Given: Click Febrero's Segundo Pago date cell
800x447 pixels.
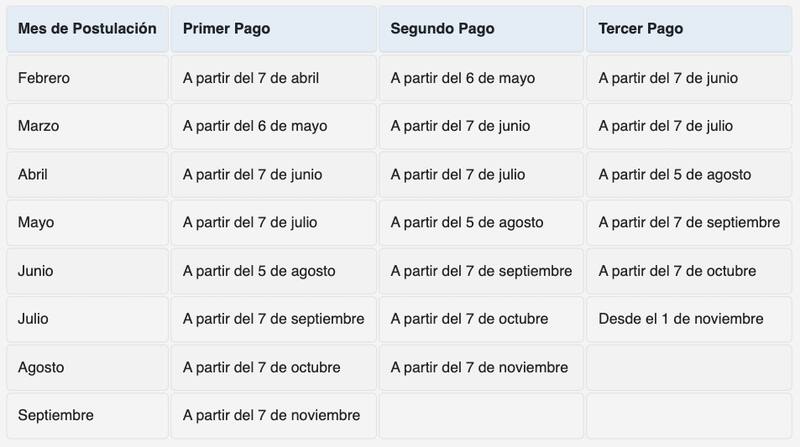Looking at the screenshot, I should (481, 78).
